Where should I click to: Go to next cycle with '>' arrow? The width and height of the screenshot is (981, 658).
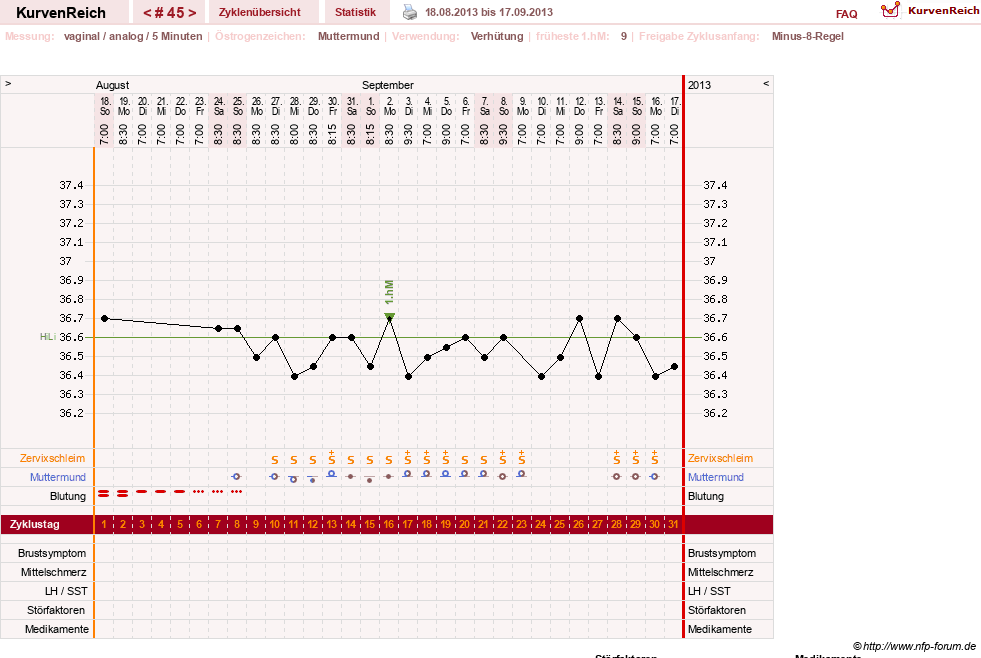click(192, 13)
